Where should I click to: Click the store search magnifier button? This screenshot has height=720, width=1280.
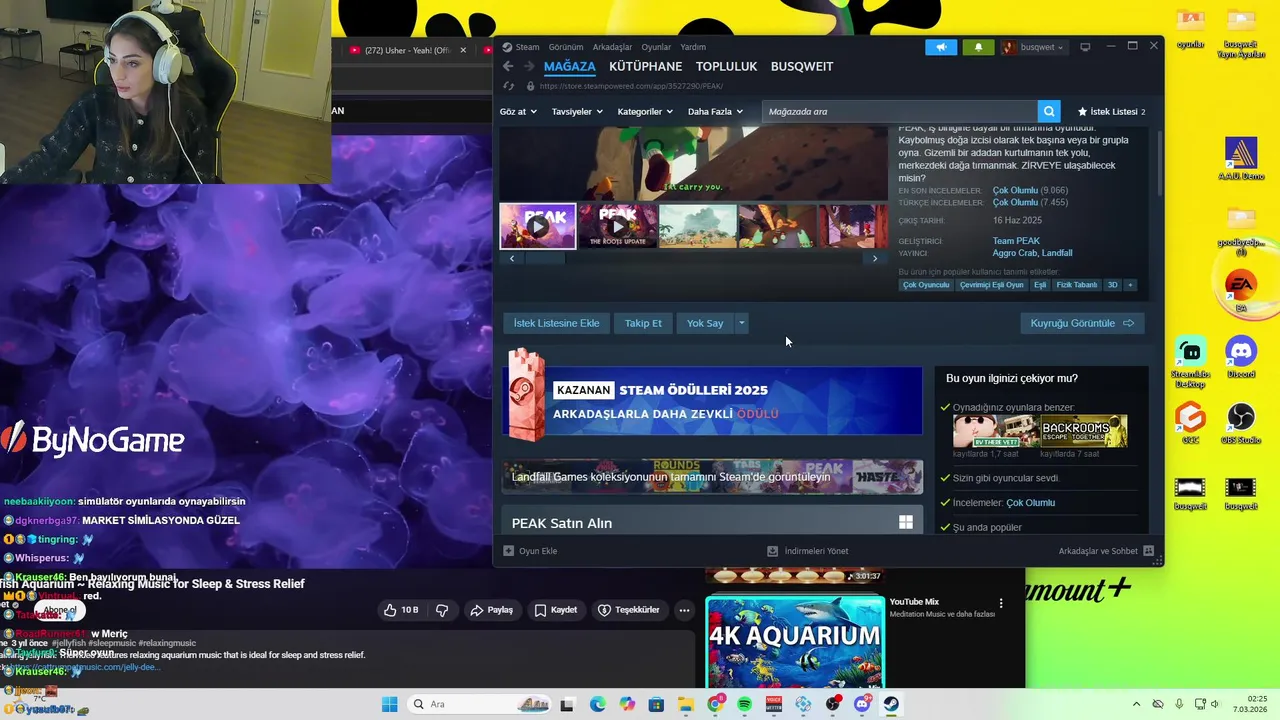click(1048, 111)
